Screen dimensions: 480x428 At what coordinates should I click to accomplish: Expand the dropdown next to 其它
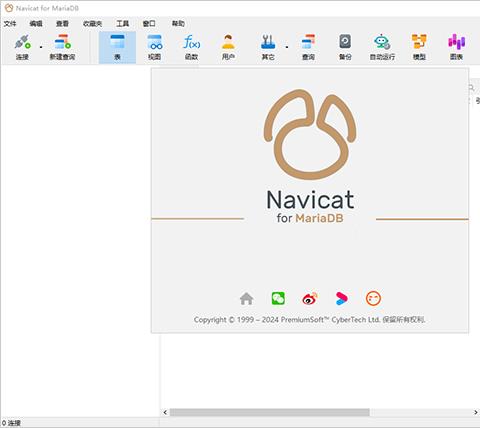pyautogui.click(x=287, y=47)
